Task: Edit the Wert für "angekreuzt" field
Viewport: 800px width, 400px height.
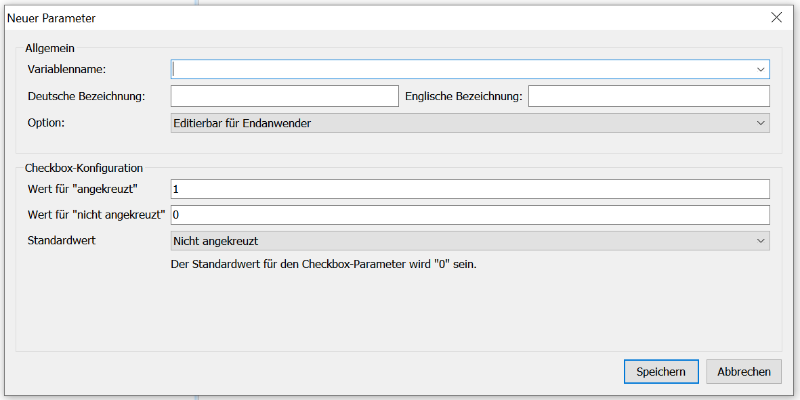Action: tap(470, 189)
